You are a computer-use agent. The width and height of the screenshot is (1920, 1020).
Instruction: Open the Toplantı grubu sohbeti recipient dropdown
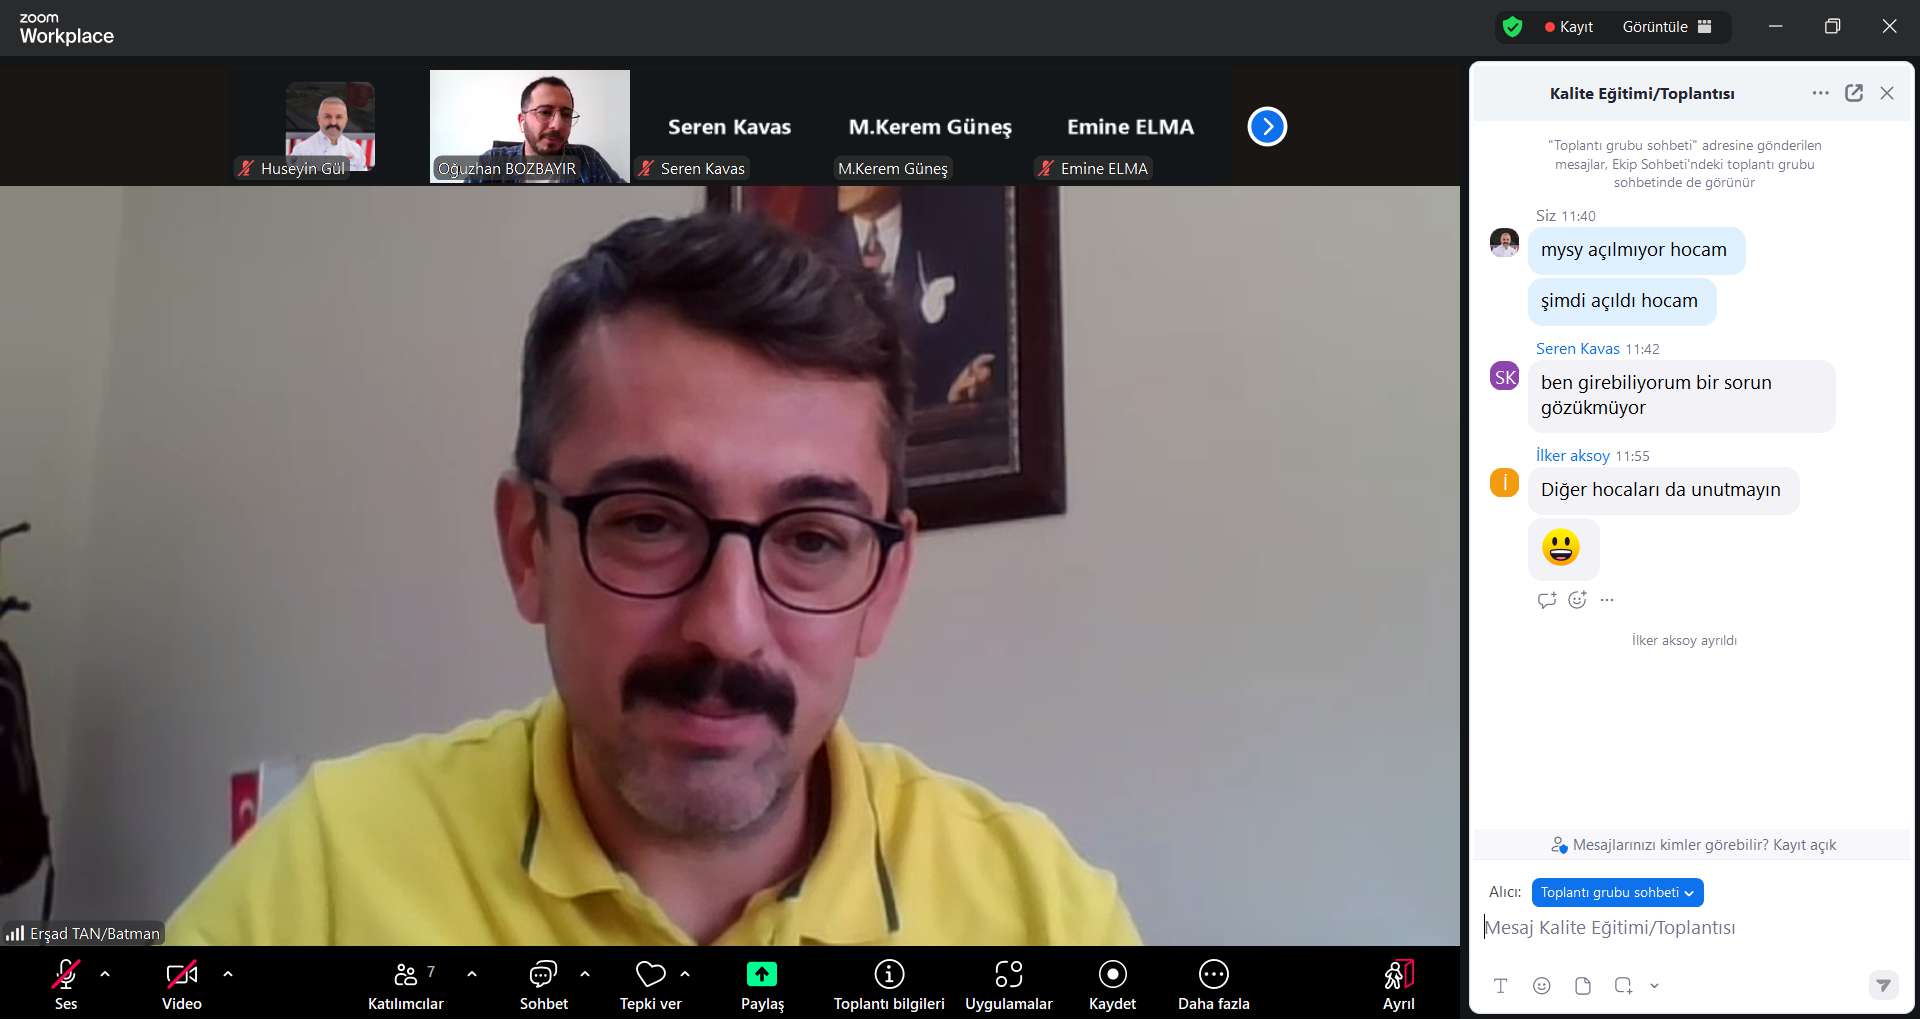[x=1616, y=892]
